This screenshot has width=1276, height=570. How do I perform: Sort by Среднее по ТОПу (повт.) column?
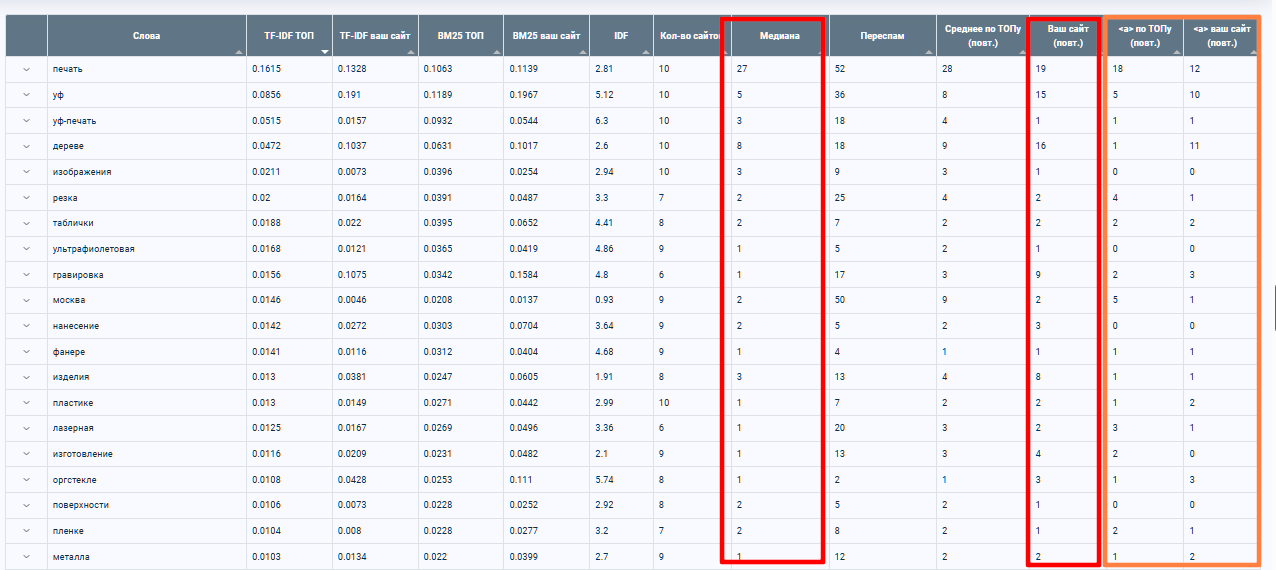click(x=981, y=36)
